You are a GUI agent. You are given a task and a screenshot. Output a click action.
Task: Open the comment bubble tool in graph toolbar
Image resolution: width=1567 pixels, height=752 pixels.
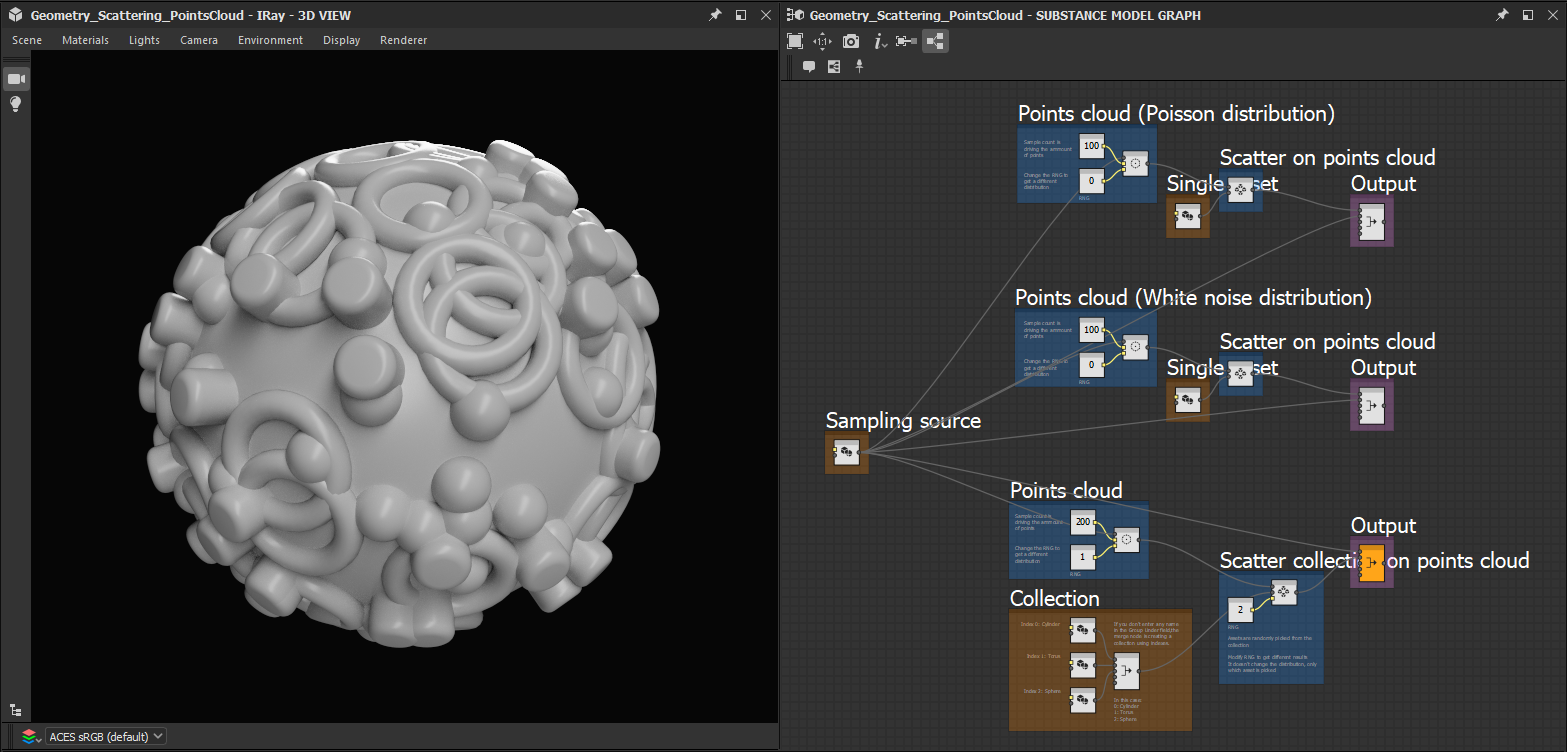click(x=809, y=66)
